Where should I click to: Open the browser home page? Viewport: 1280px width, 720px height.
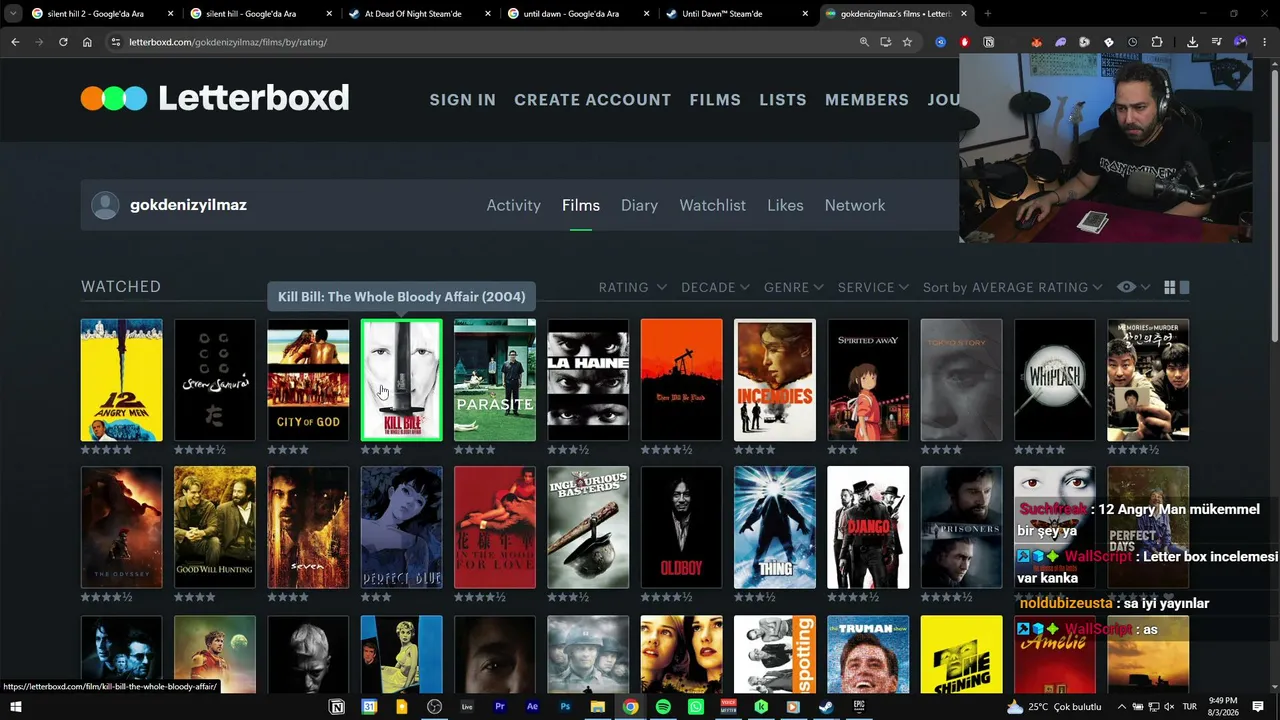pos(87,42)
